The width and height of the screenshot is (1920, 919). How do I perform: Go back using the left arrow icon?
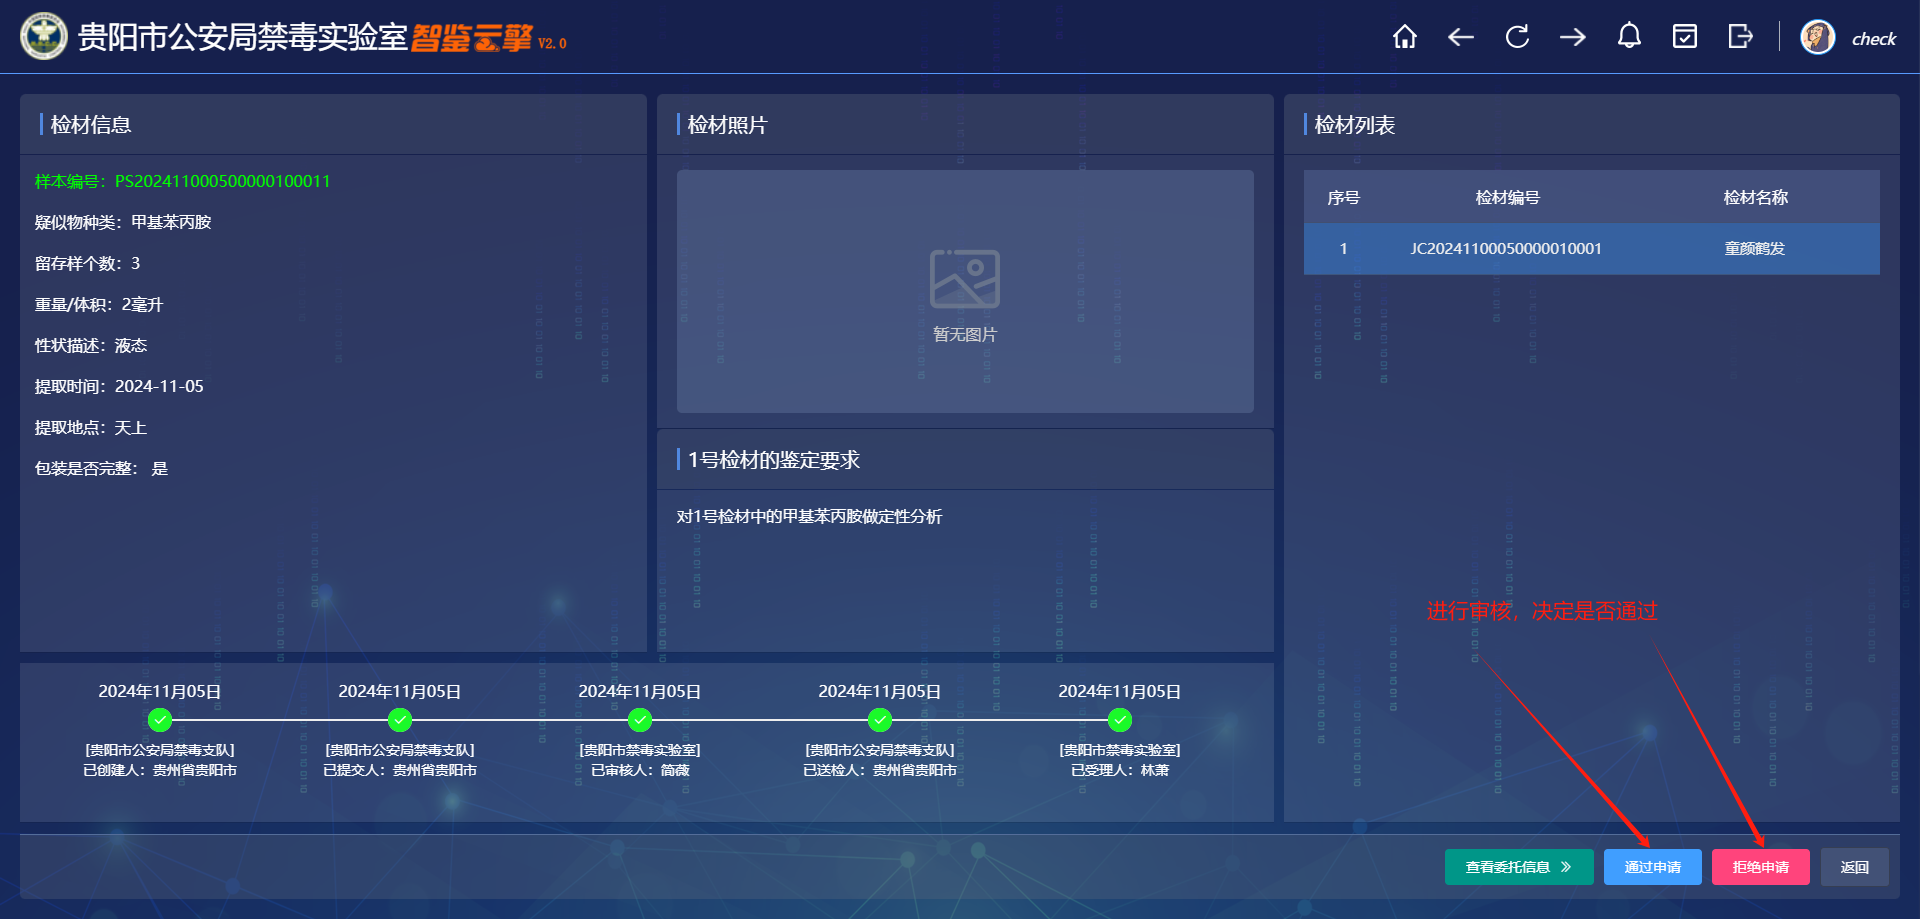(1461, 37)
